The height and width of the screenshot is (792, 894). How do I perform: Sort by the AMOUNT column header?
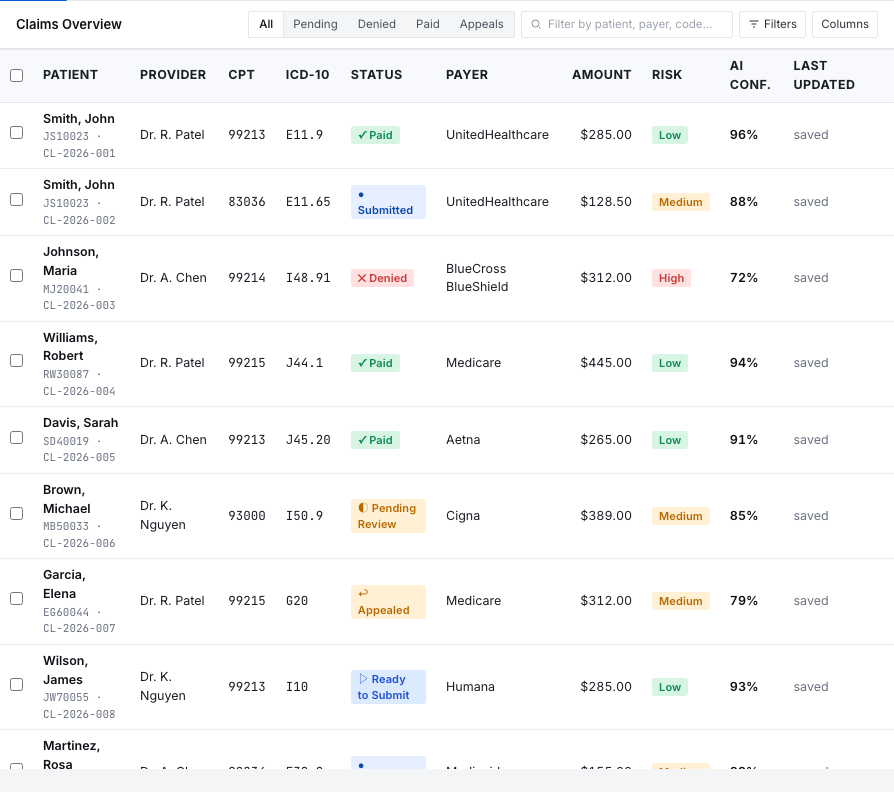tap(602, 75)
